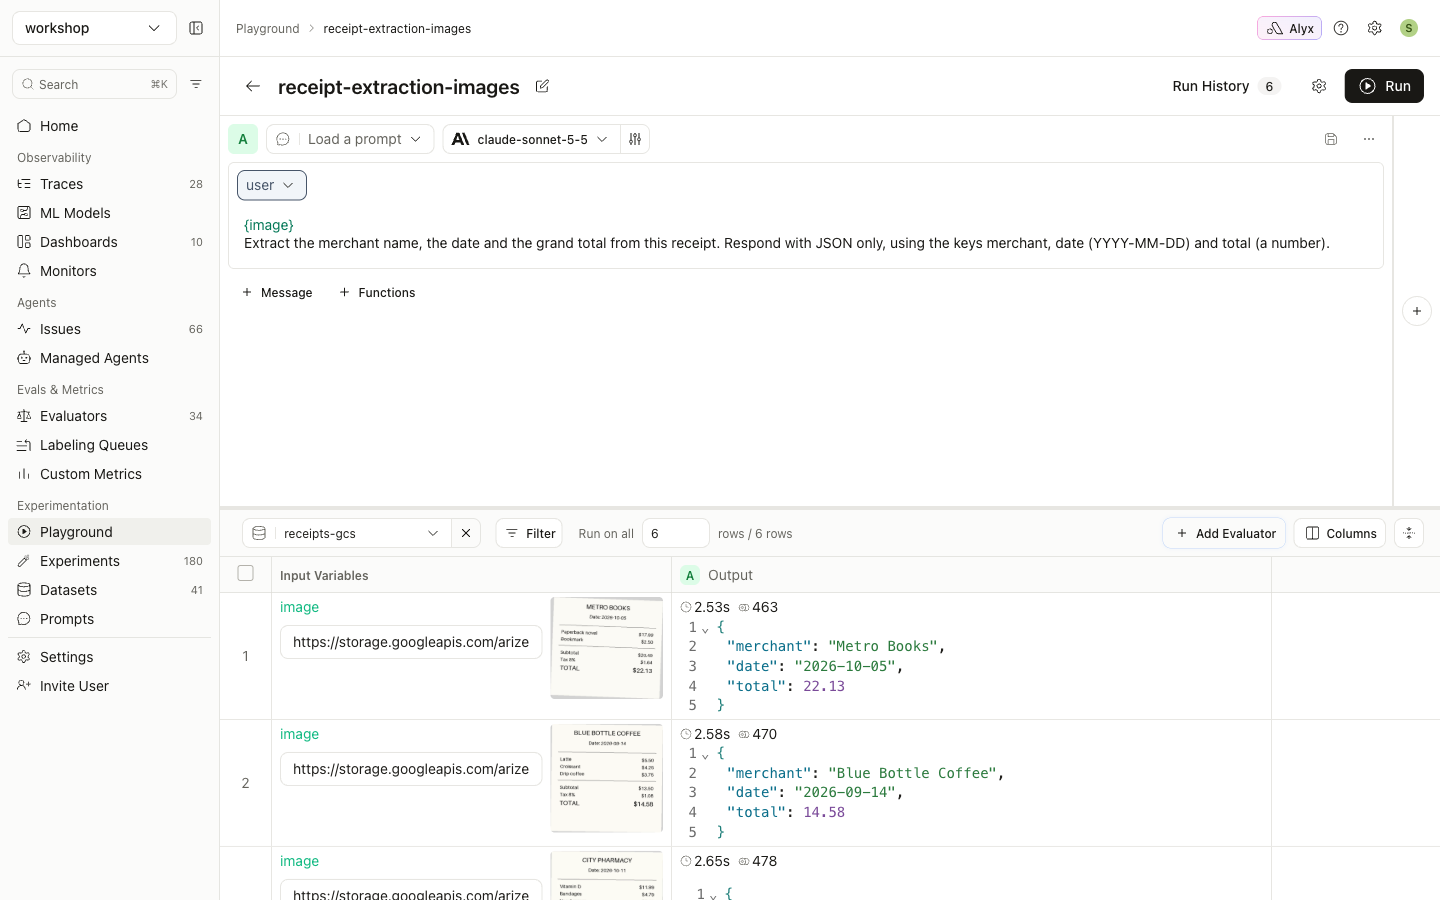Click the Playground breadcrumb link
This screenshot has width=1440, height=900.
click(x=268, y=28)
